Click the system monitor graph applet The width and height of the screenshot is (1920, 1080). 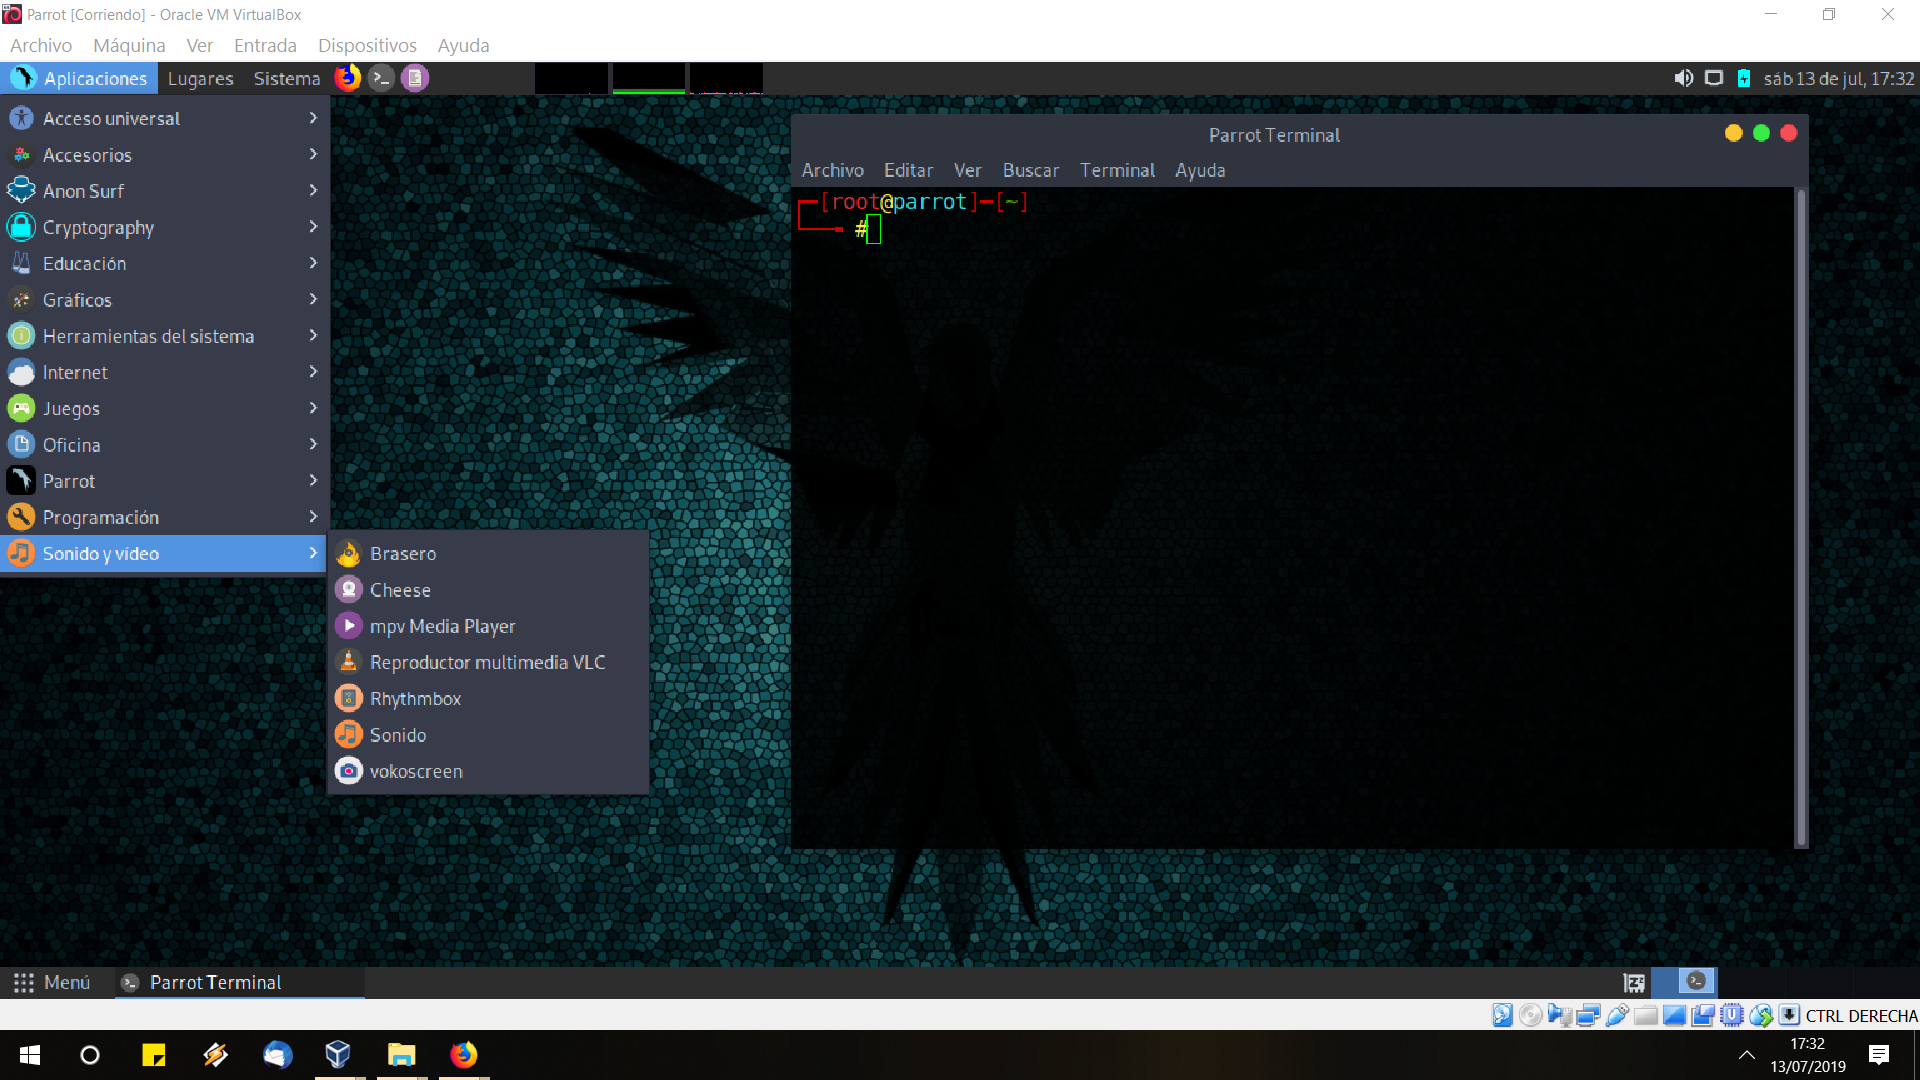point(649,78)
